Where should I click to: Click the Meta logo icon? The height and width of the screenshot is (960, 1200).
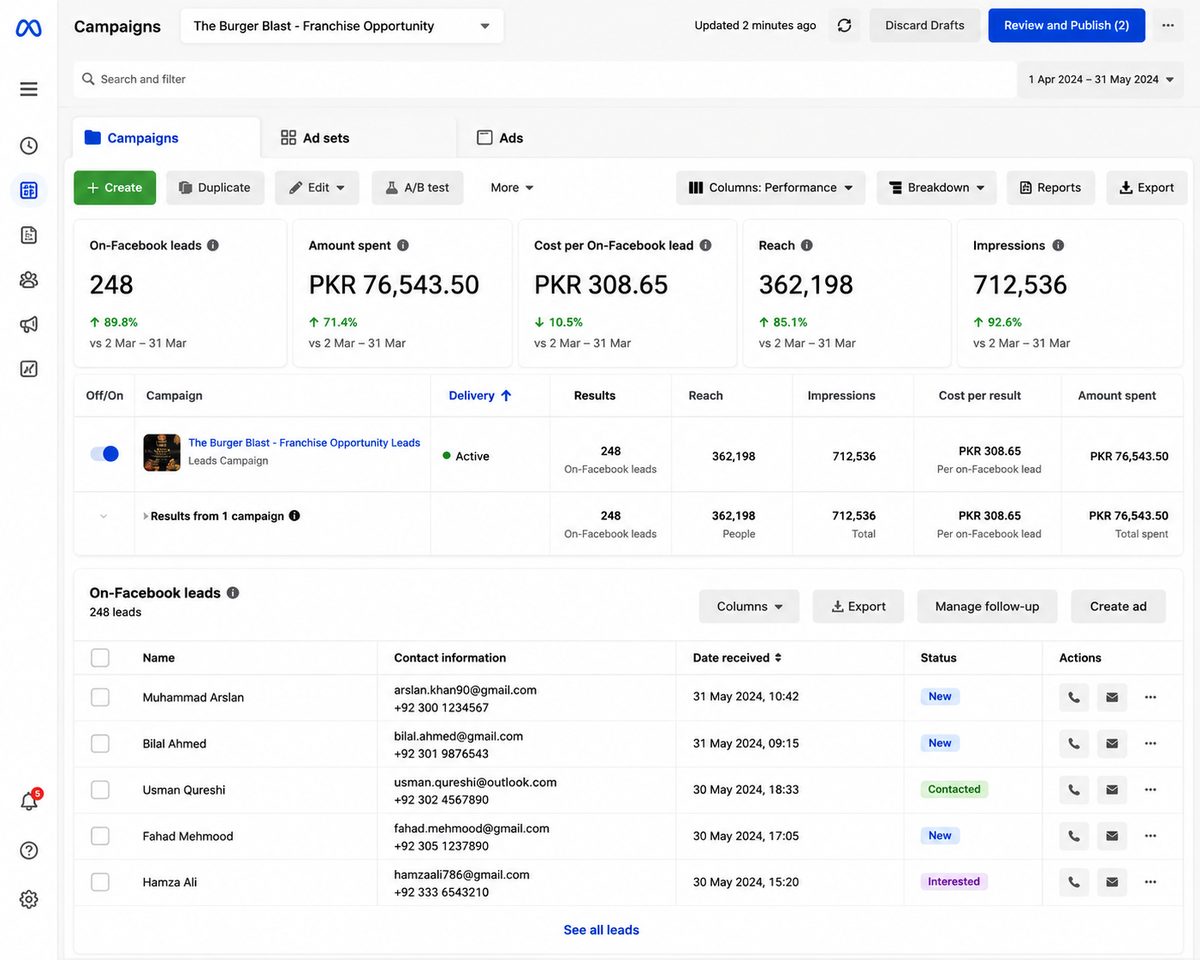(x=28, y=28)
